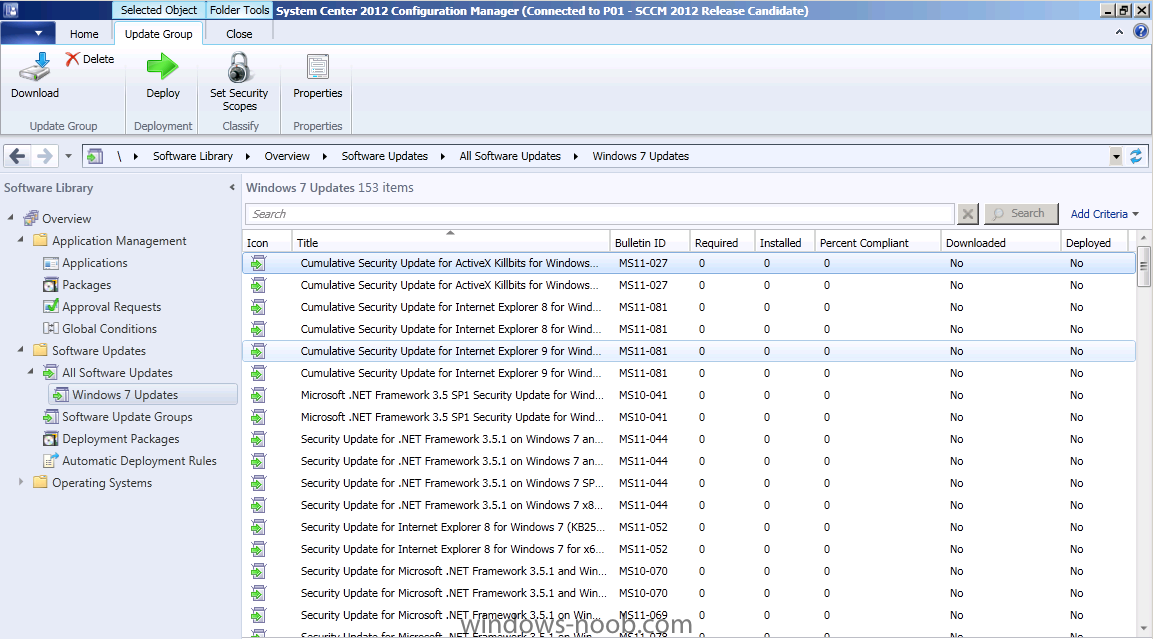Image resolution: width=1153 pixels, height=639 pixels.
Task: Collapse the All Software Updates node
Action: tap(31, 372)
